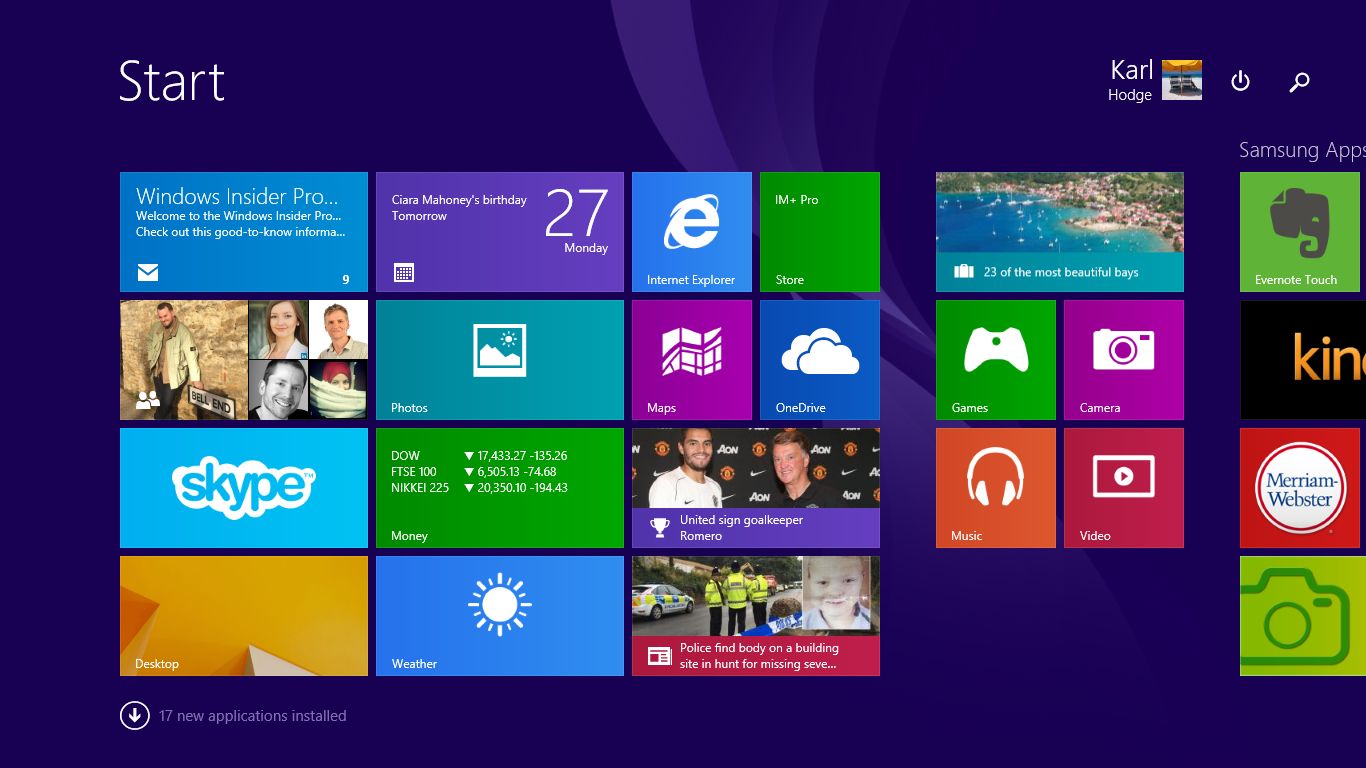Viewport: 1366px width, 768px height.
Task: Open Ciara Mahoney's birthday in Calendar
Action: point(499,231)
